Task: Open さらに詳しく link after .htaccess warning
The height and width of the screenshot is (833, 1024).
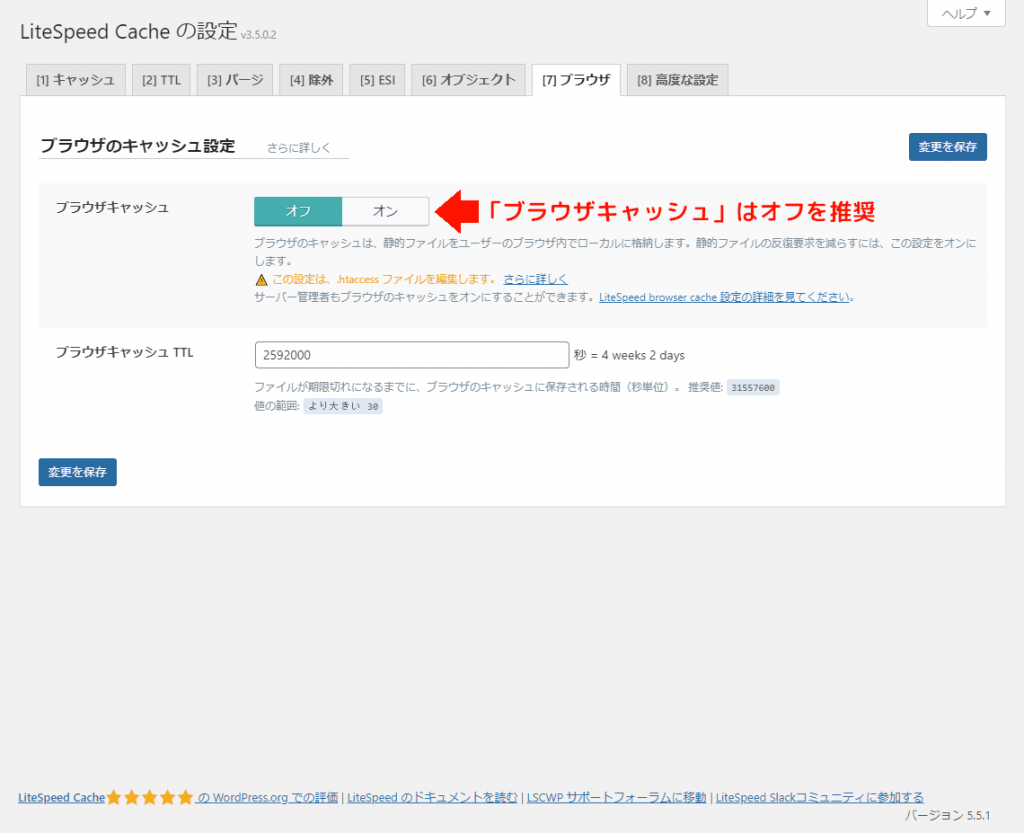Action: pos(536,279)
